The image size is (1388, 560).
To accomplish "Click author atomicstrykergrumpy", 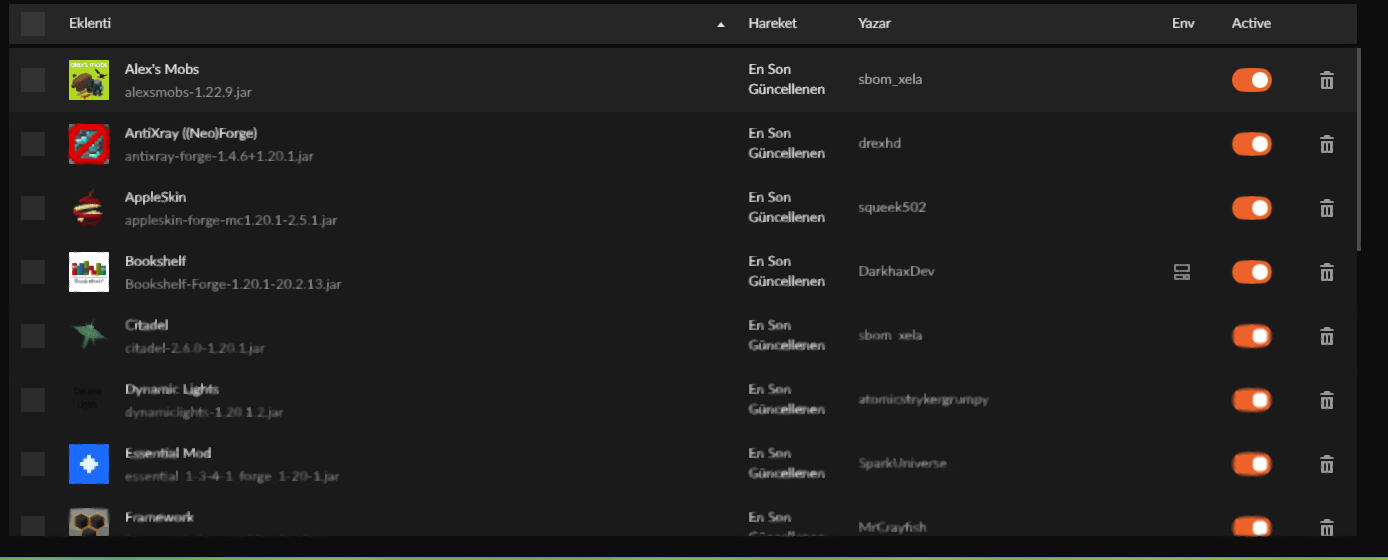I will click(923, 399).
